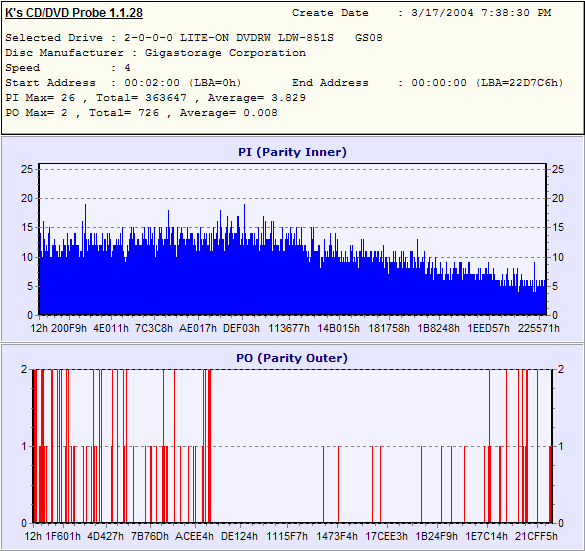Click the End Address LBA=22D7C6h value

pyautogui.click(x=487, y=83)
